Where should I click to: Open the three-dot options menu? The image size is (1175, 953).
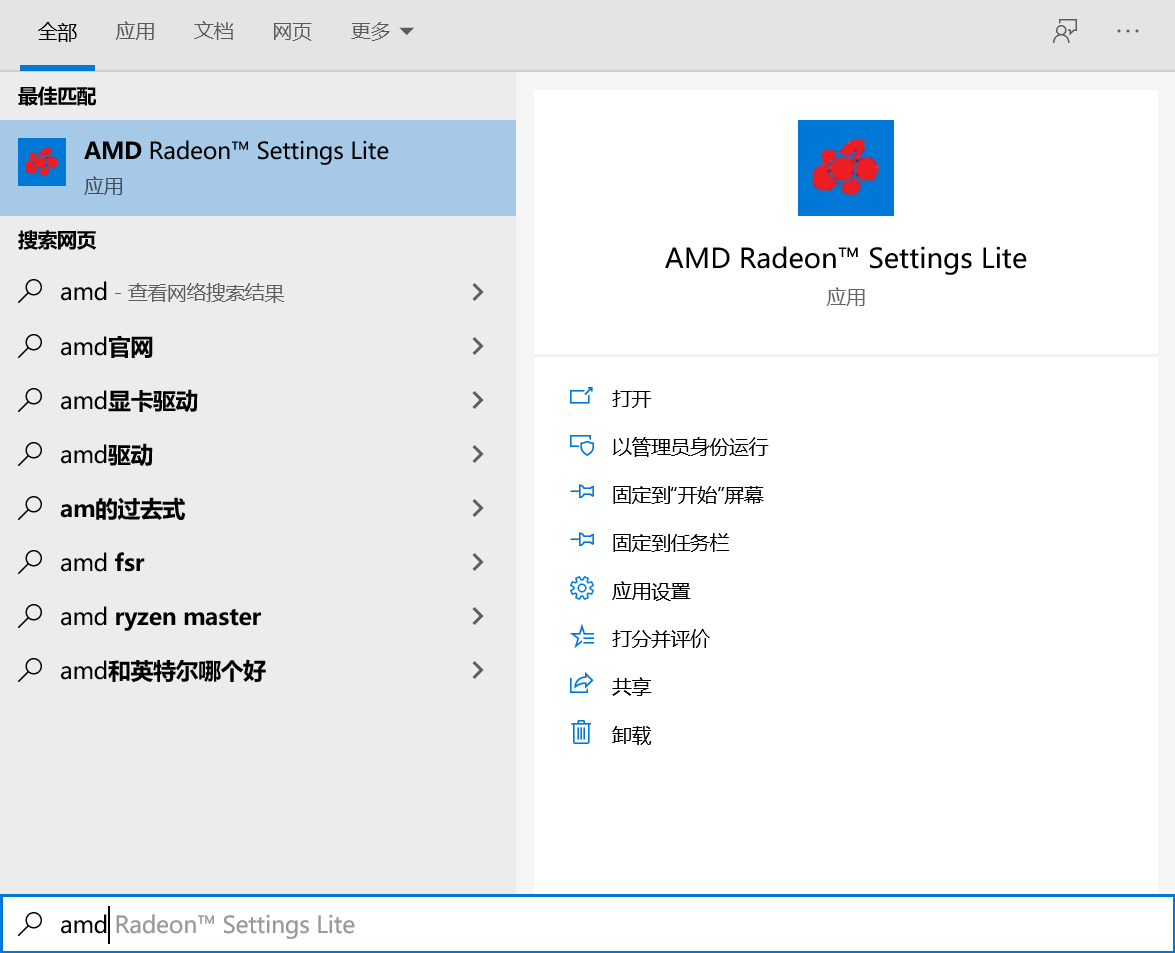coord(1128,31)
